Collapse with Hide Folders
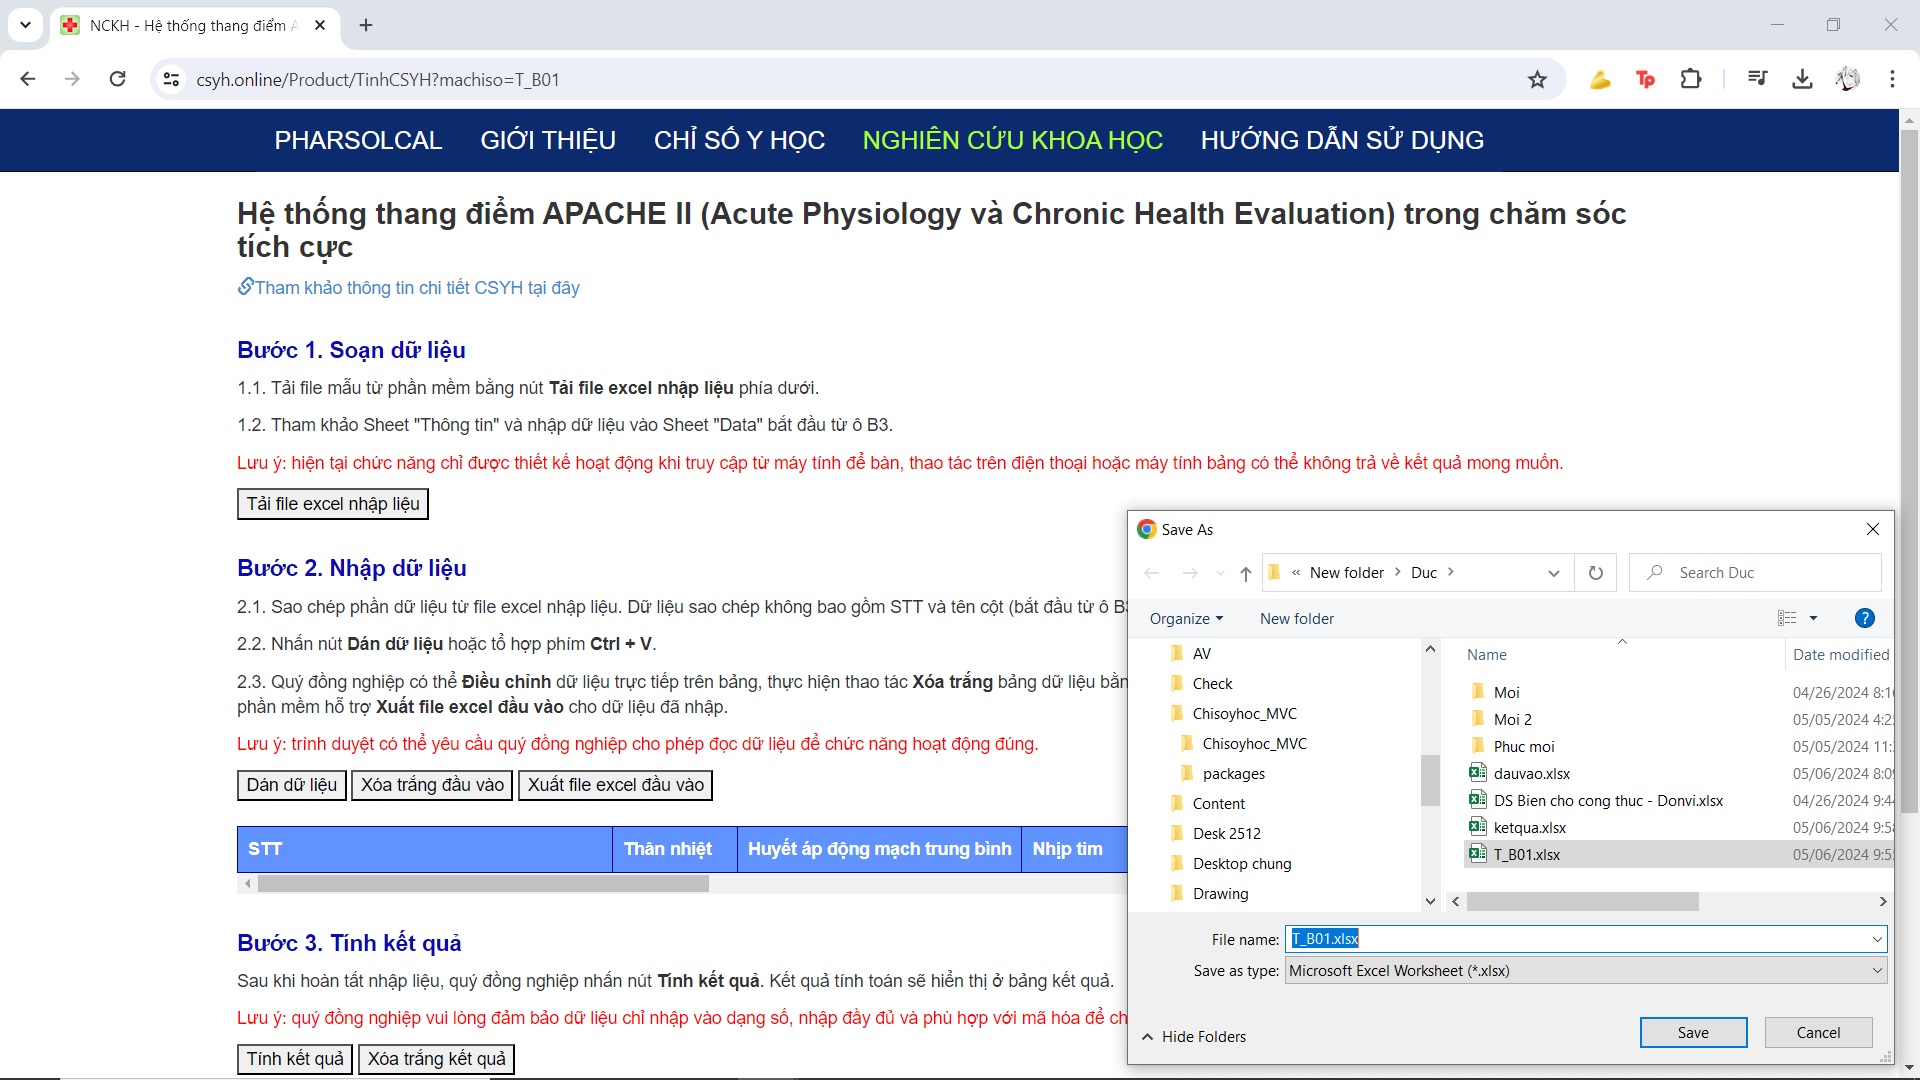 (x=1194, y=1036)
